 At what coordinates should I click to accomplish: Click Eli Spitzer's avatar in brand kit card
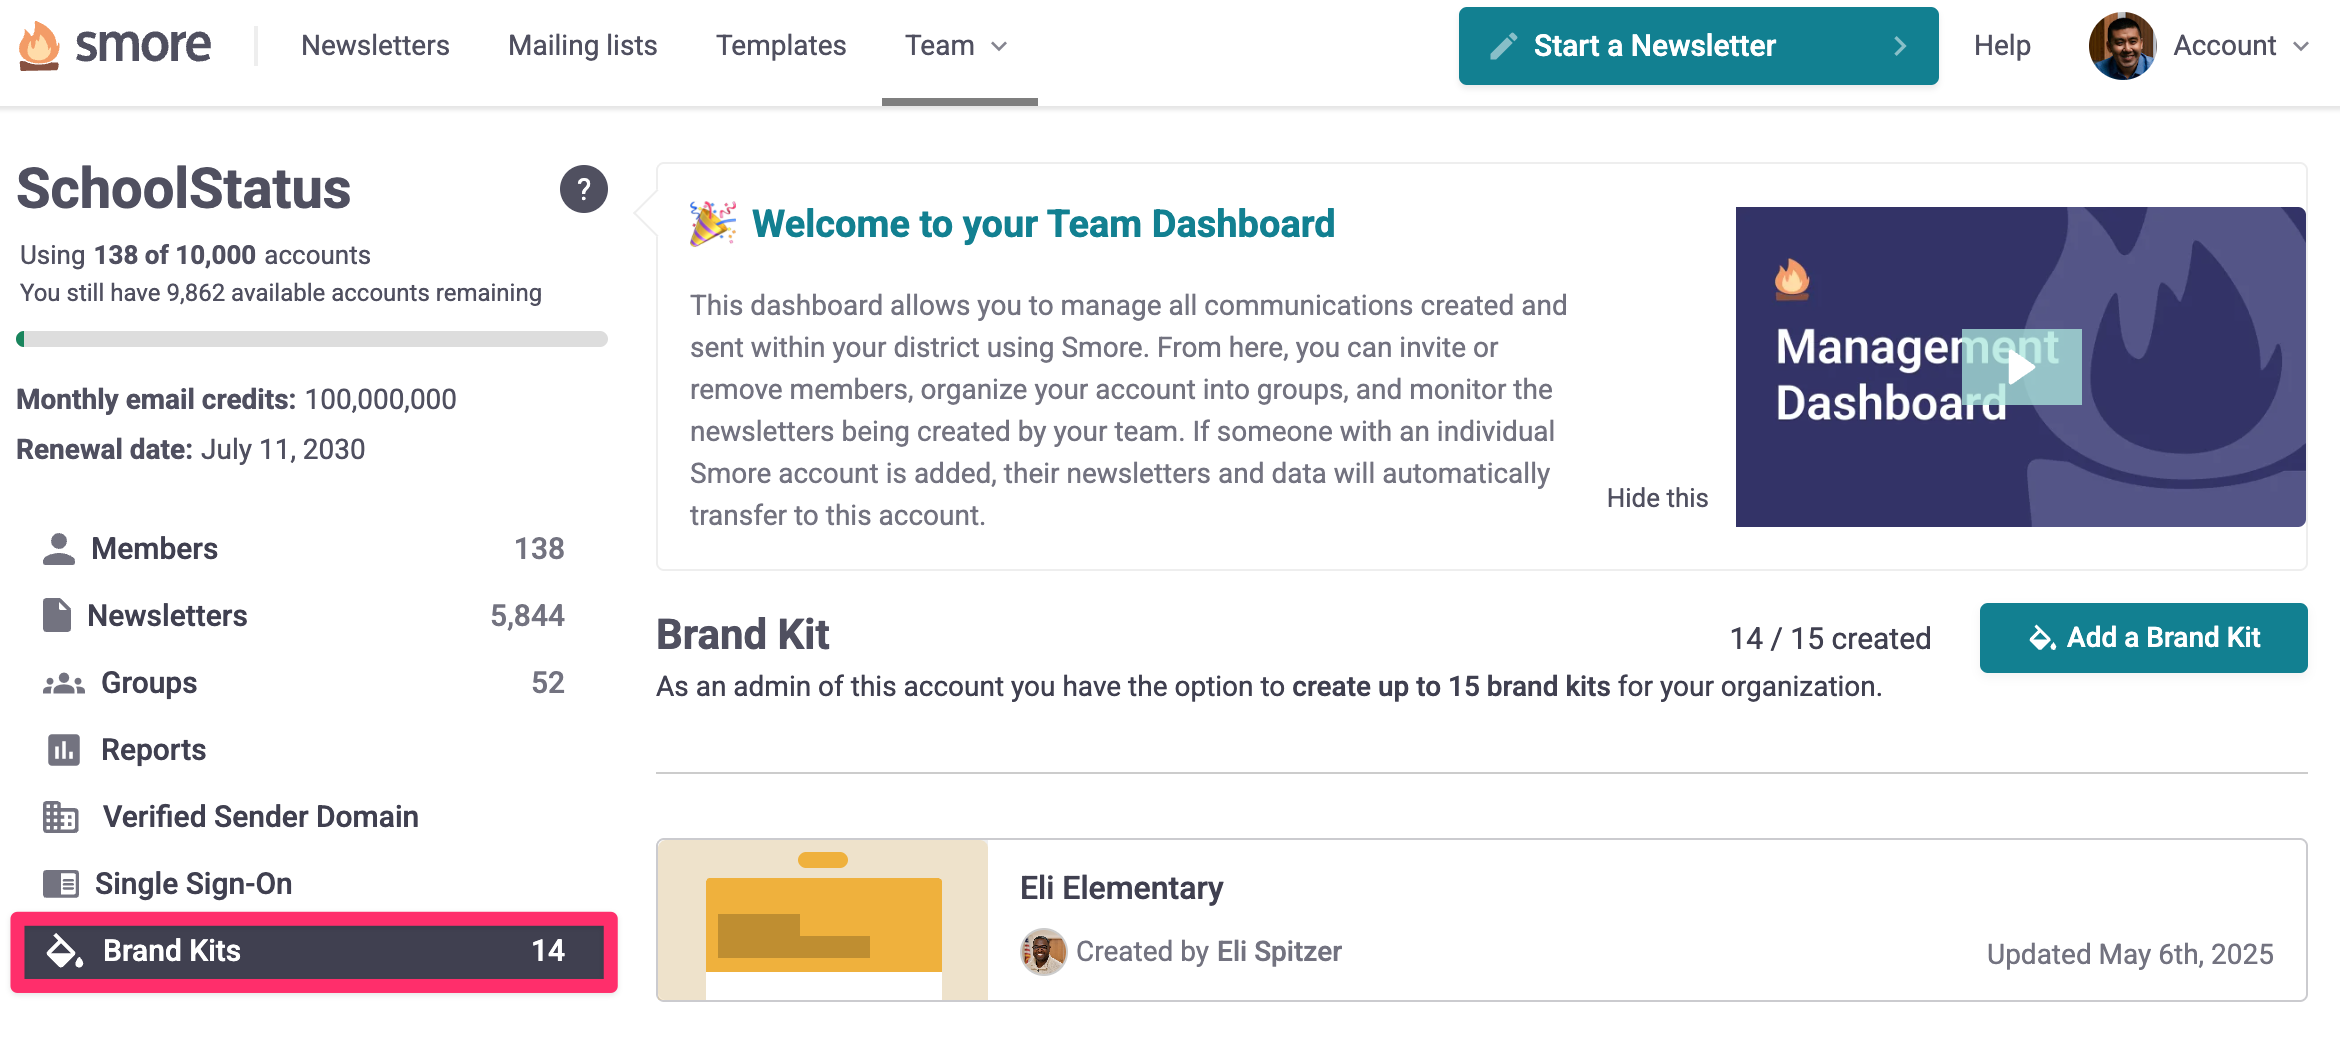tap(1043, 952)
